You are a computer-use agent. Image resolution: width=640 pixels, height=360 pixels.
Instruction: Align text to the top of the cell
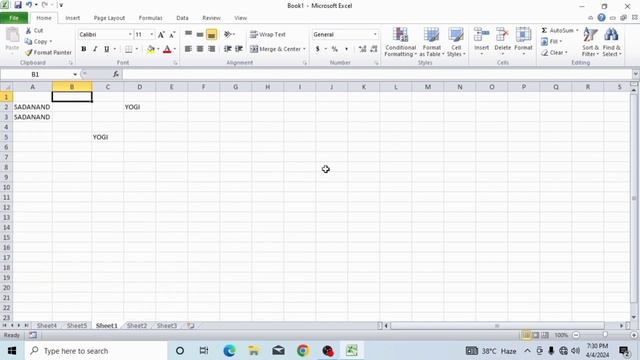pos(188,34)
